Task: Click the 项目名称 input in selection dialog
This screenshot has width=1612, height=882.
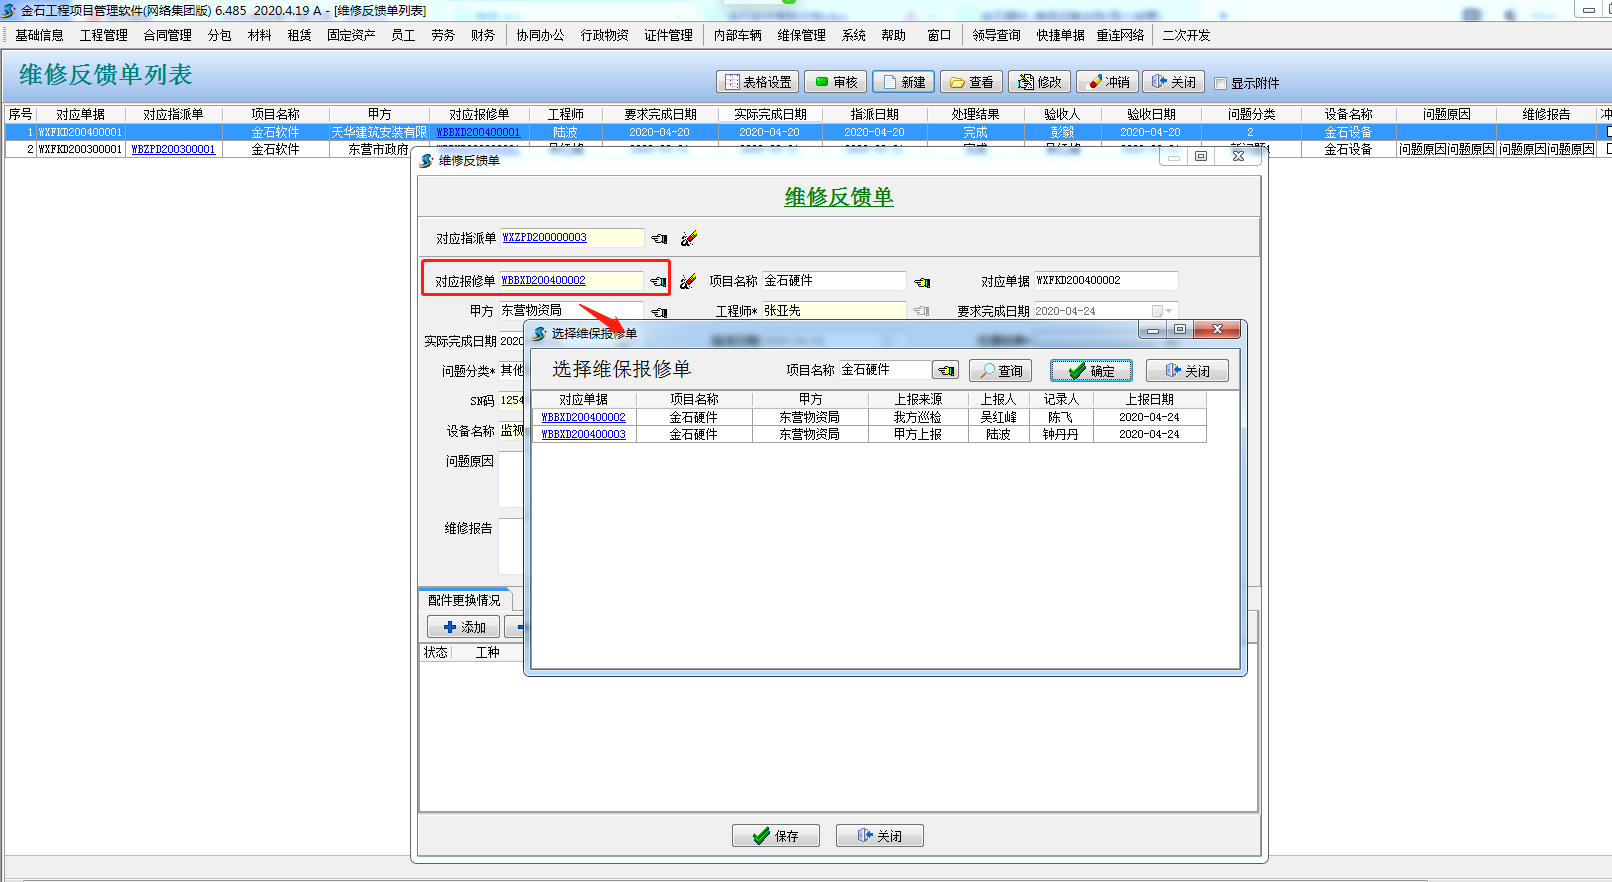Action: point(883,370)
